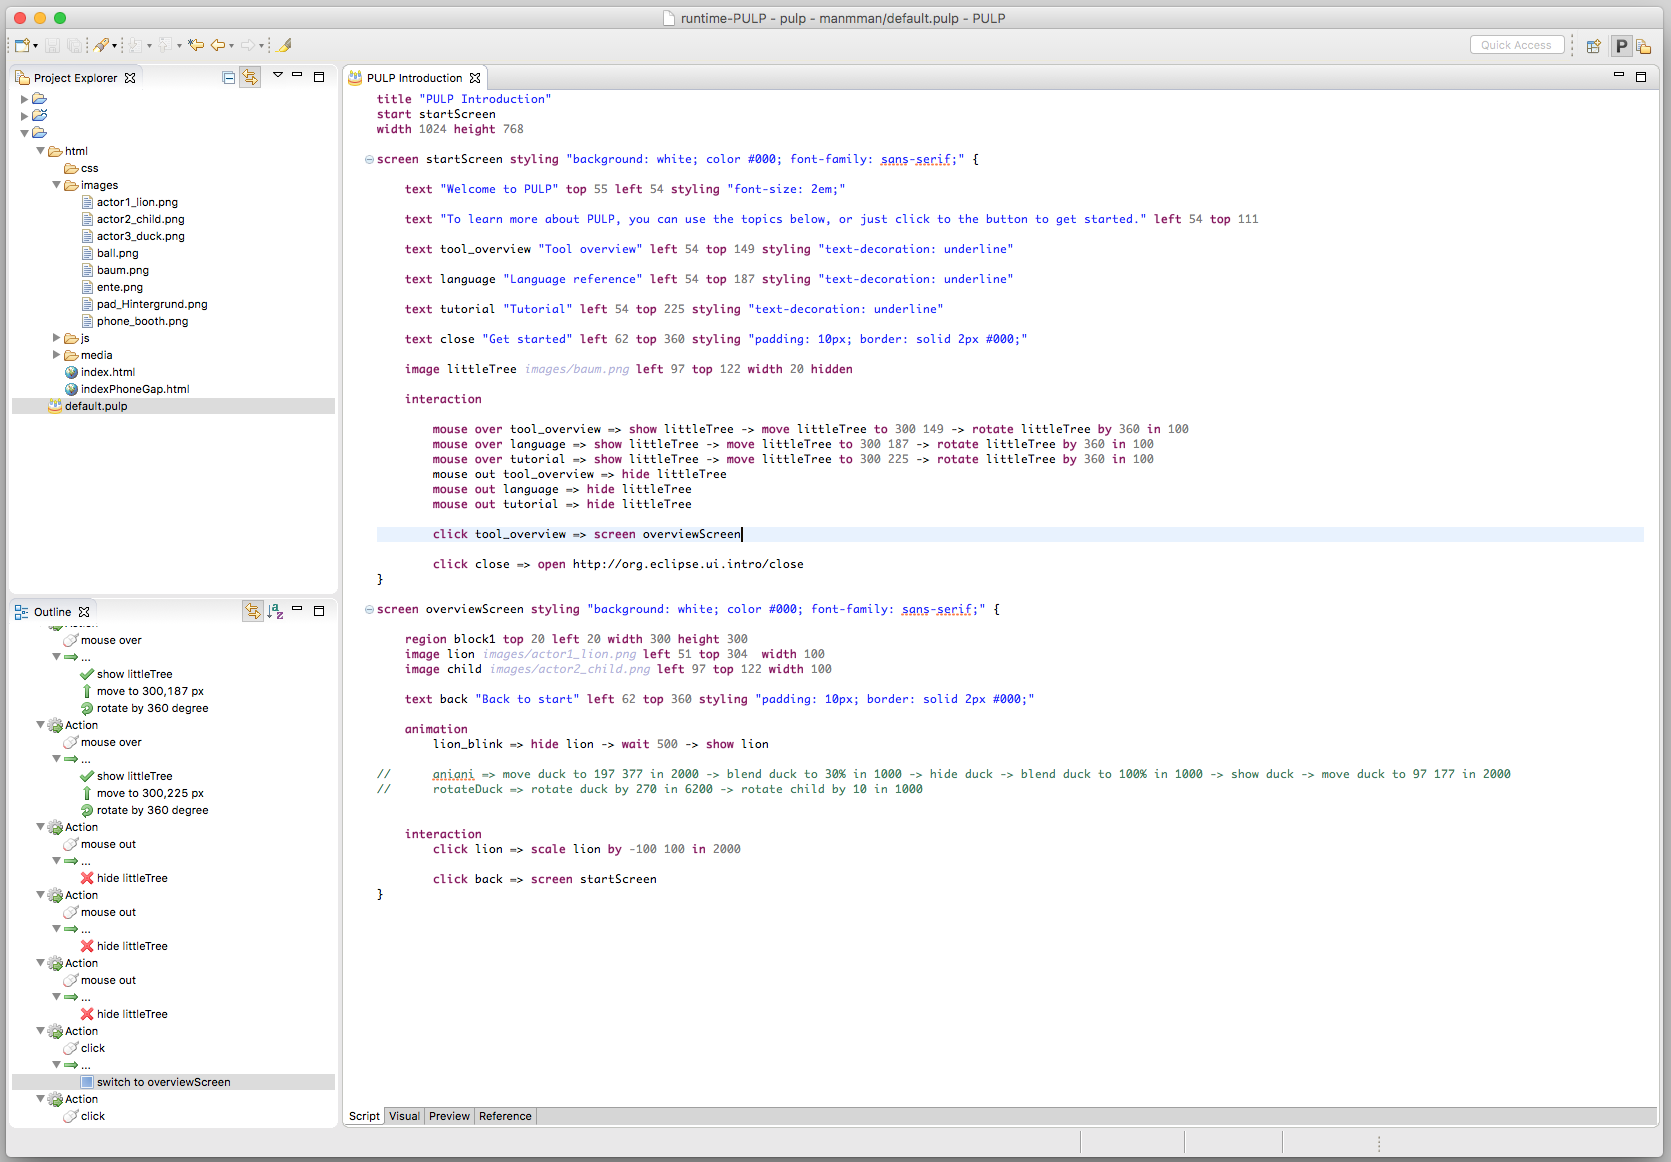Image resolution: width=1671 pixels, height=1162 pixels.
Task: Select phone_booth.png file
Action: click(142, 321)
